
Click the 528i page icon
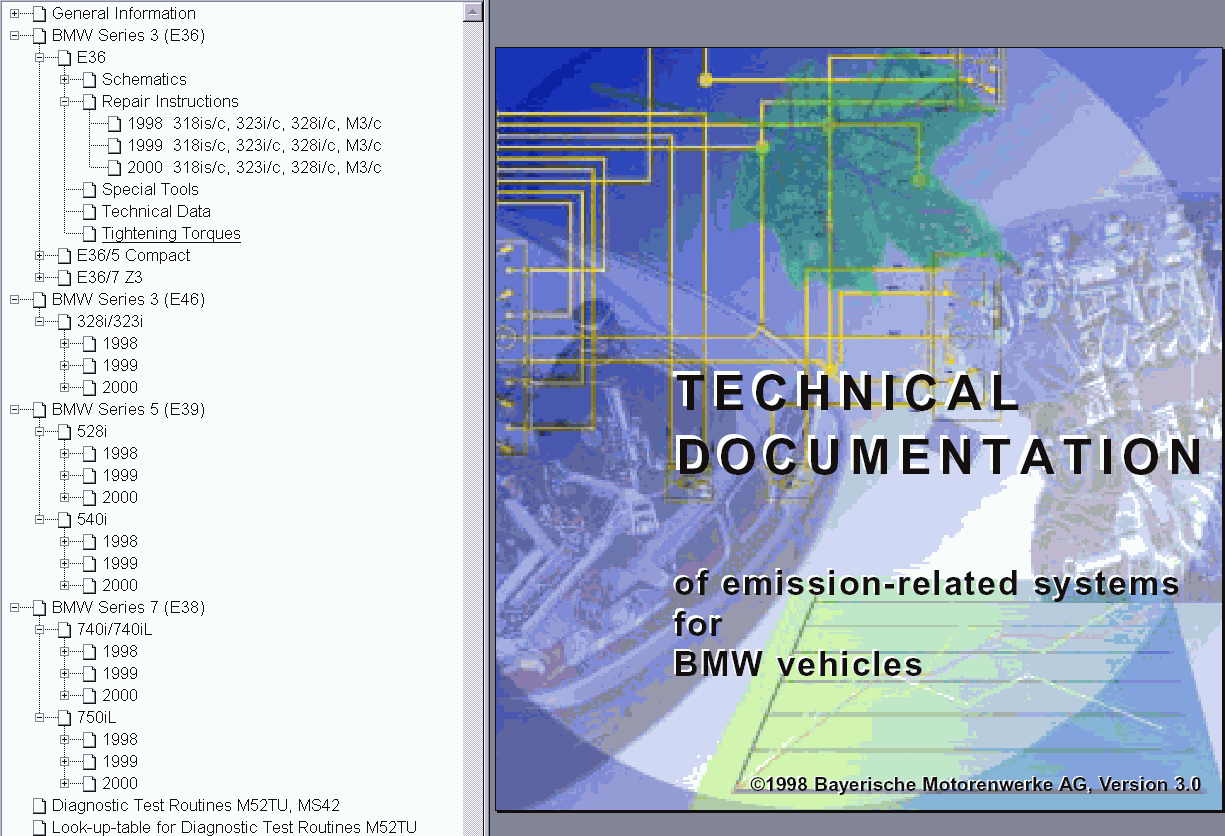pos(64,432)
